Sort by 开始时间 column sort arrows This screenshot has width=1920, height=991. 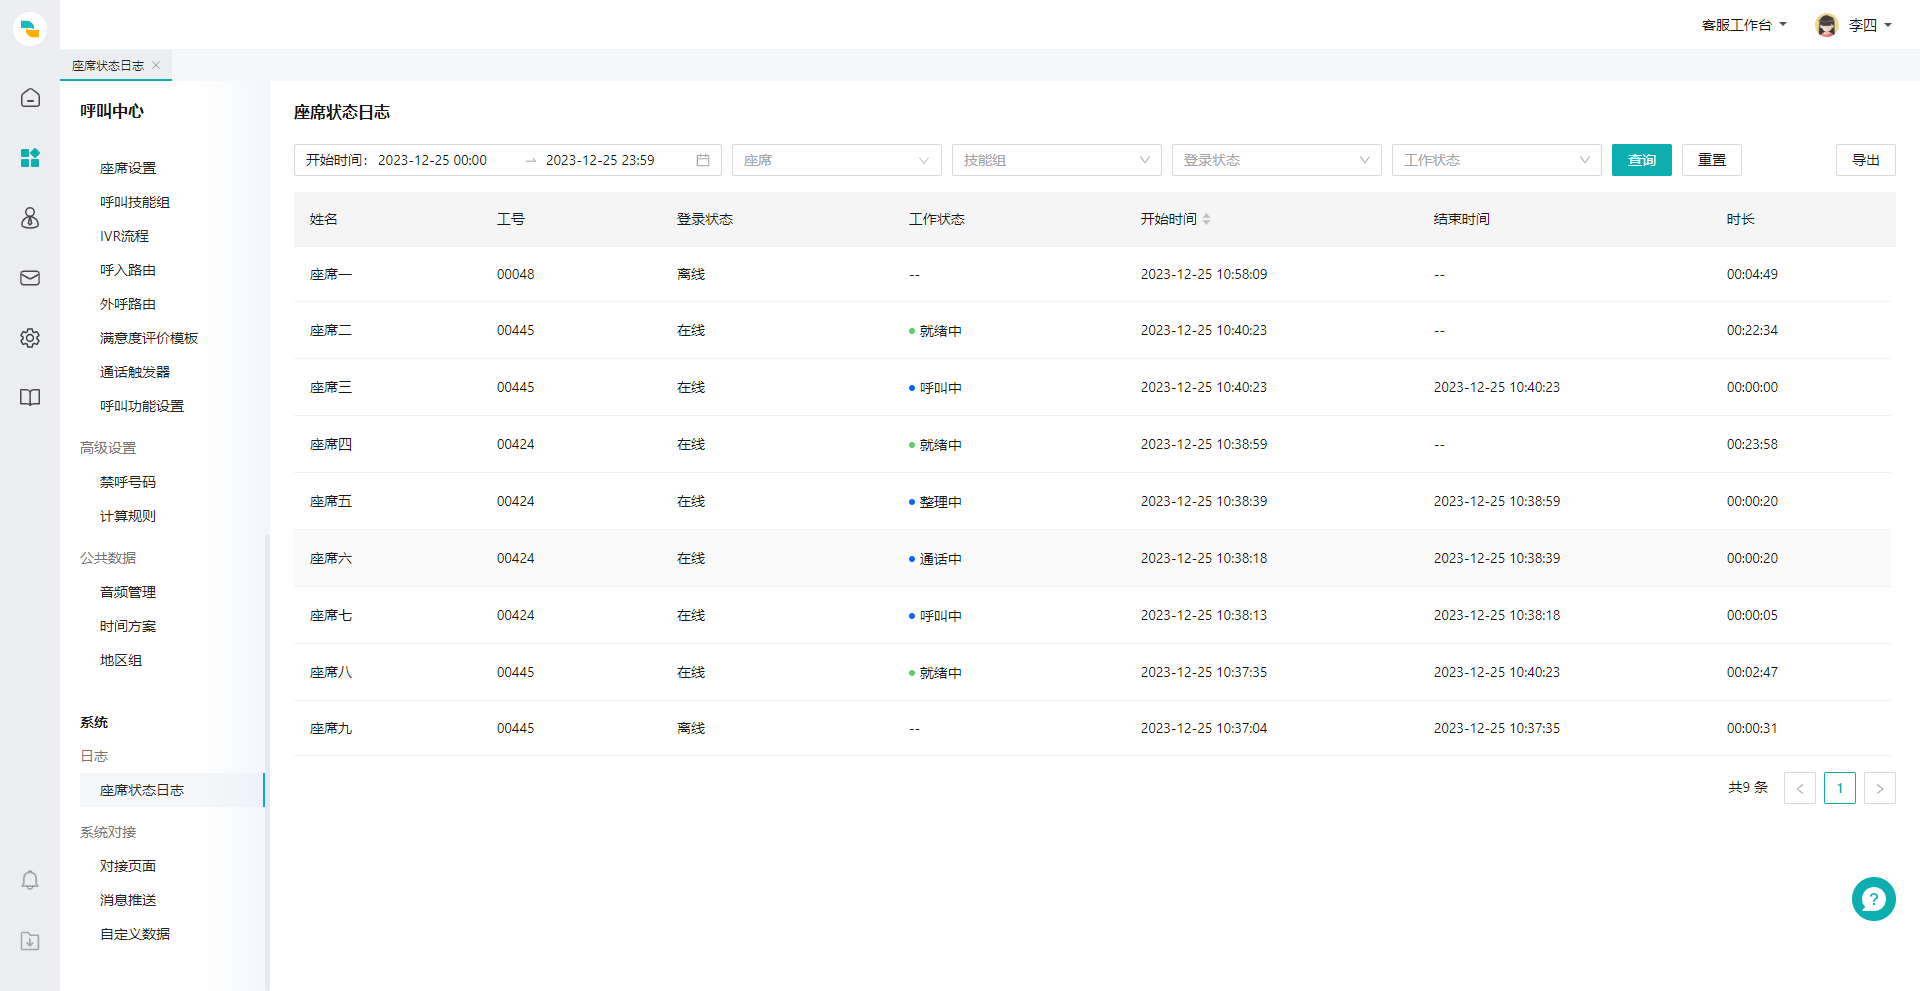pyautogui.click(x=1207, y=219)
